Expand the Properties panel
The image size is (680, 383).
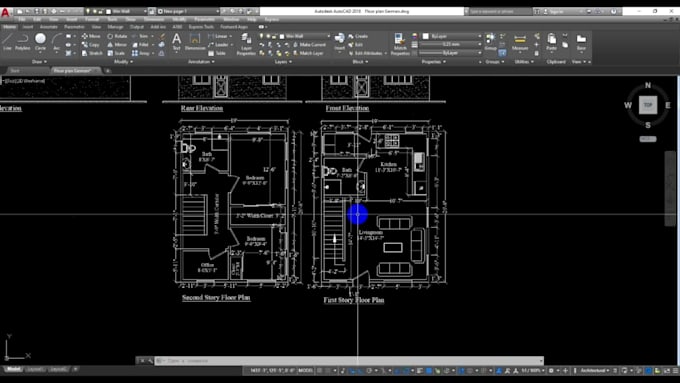click(x=434, y=62)
